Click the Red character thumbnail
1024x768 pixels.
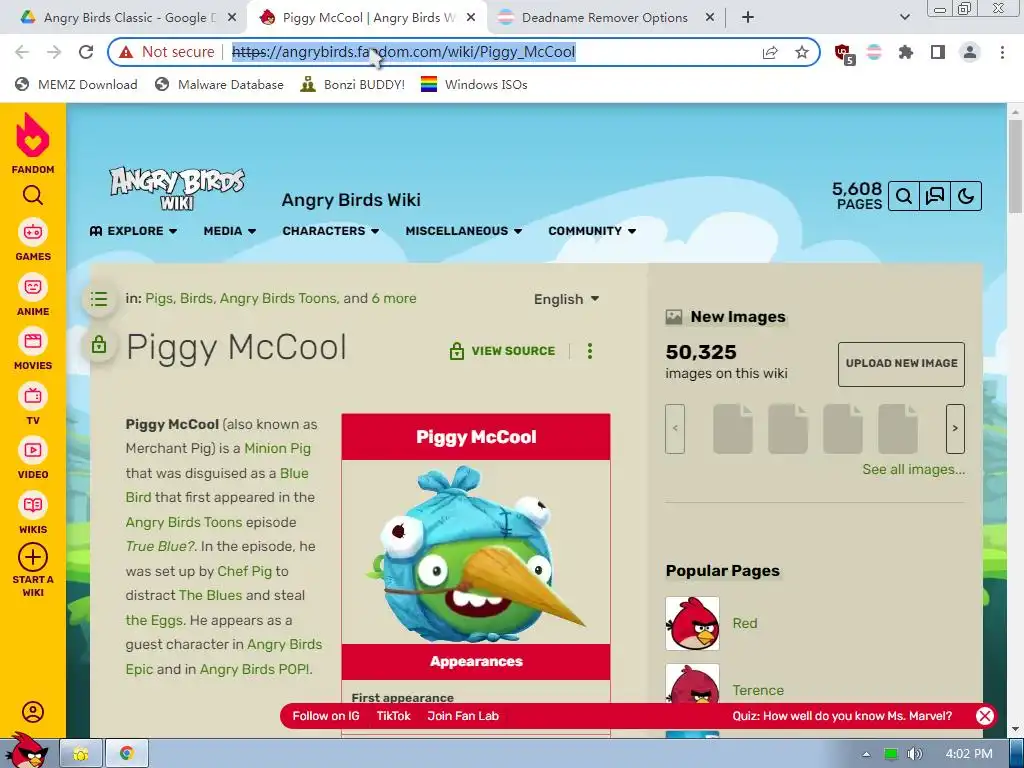(x=692, y=624)
